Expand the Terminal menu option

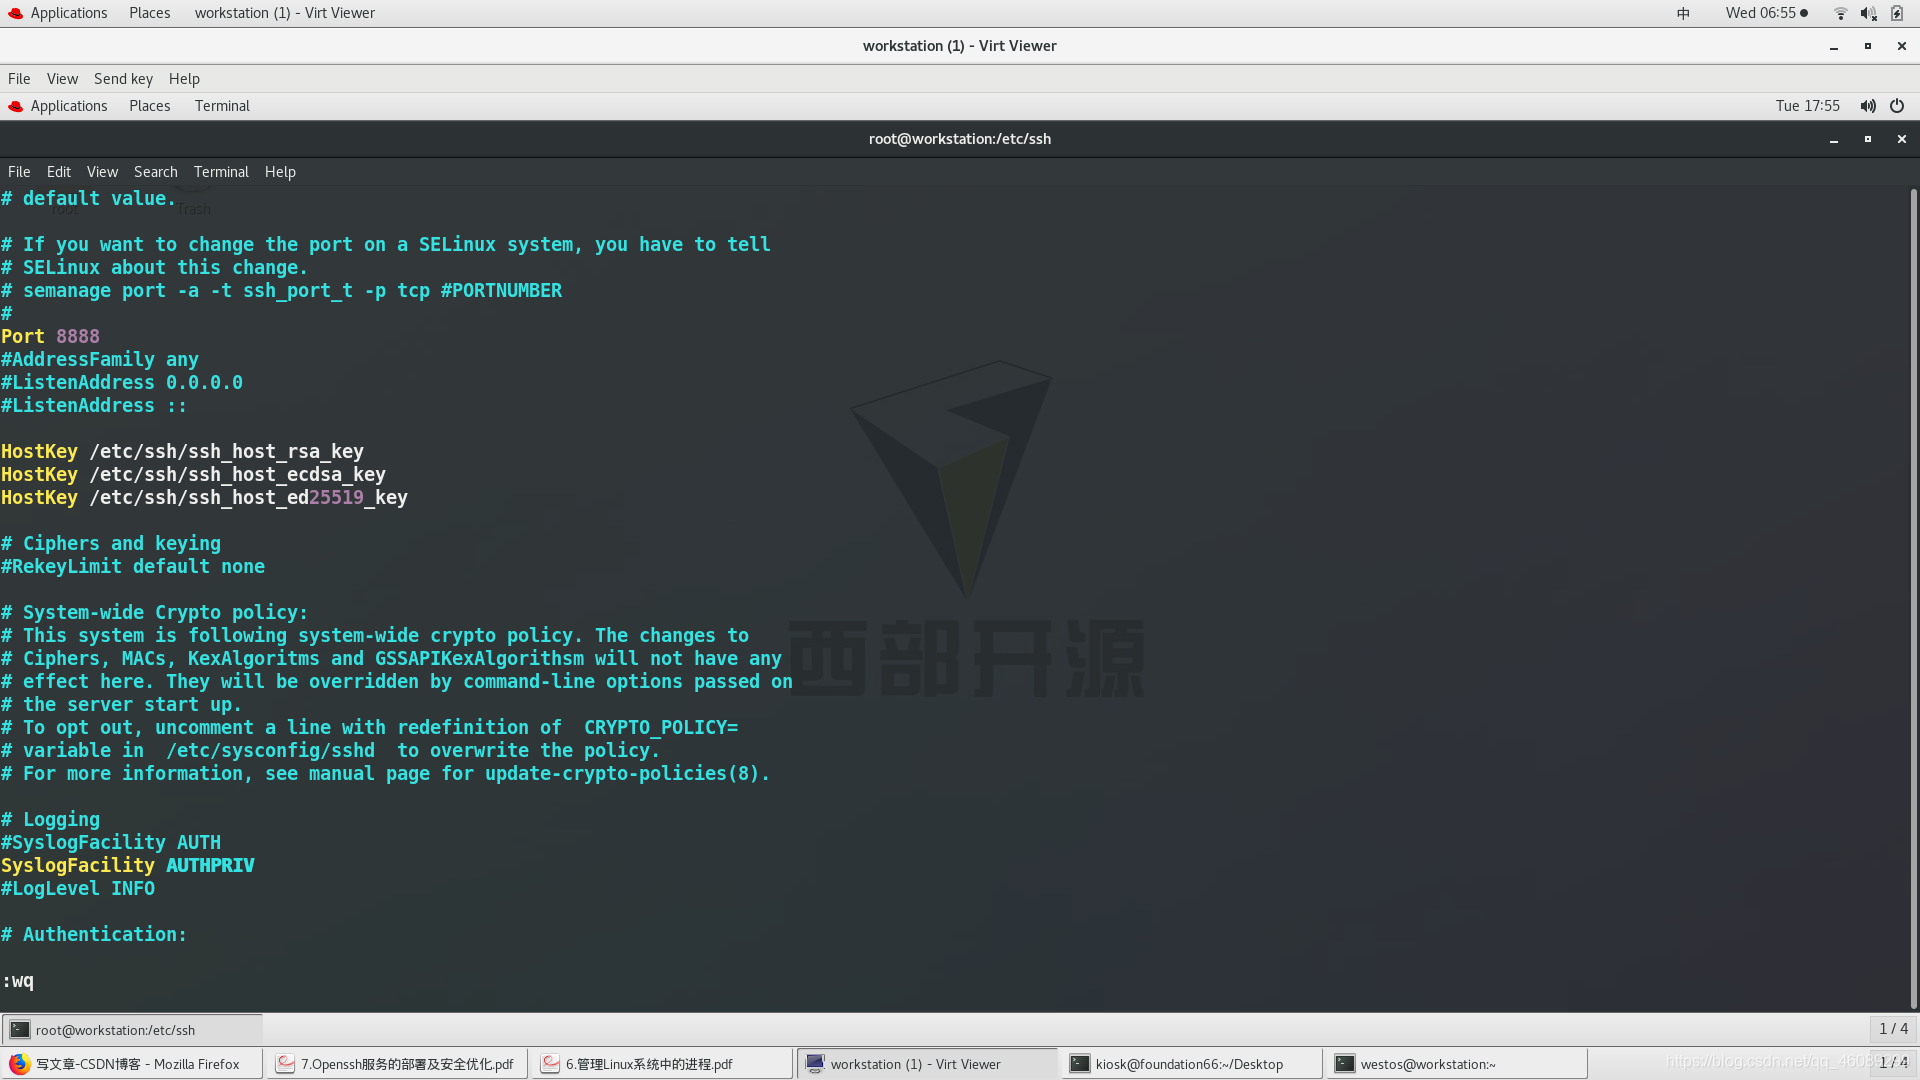220,171
